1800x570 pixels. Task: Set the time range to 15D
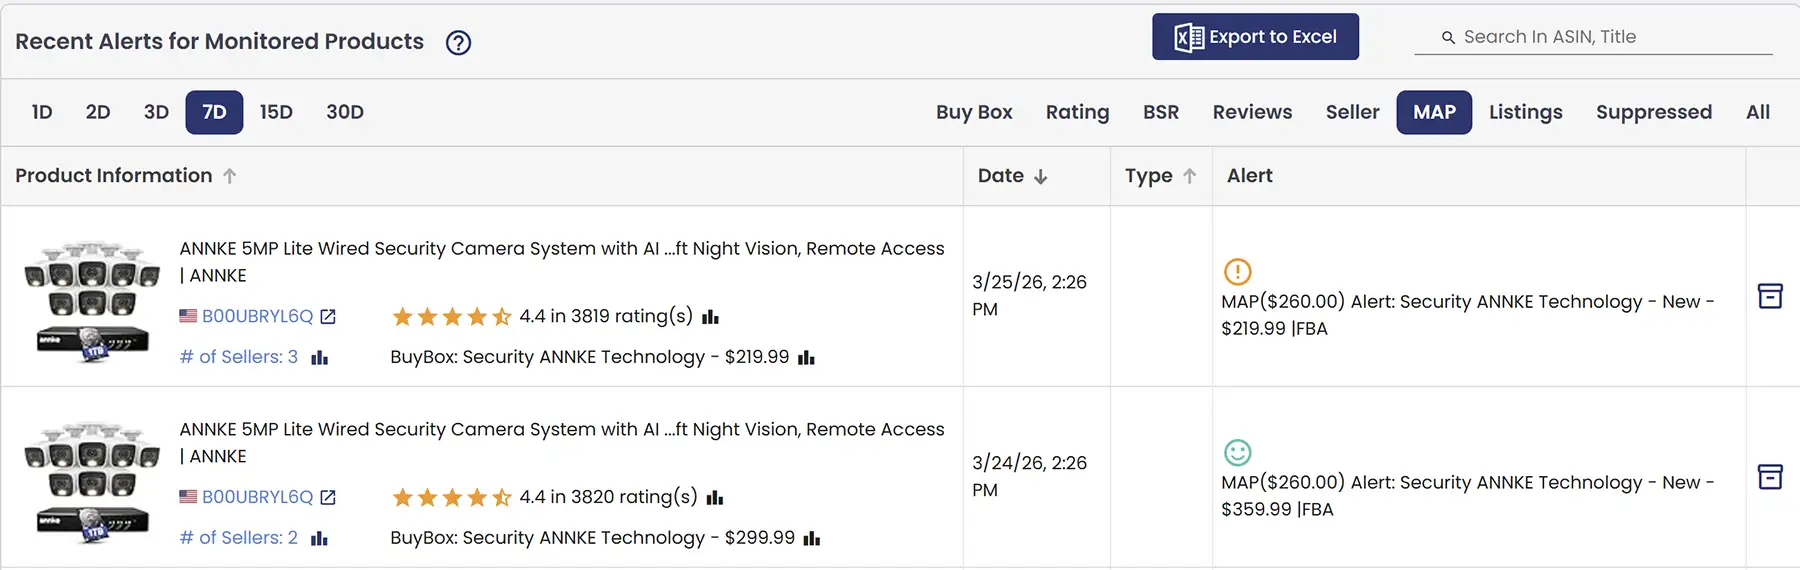[x=276, y=112]
